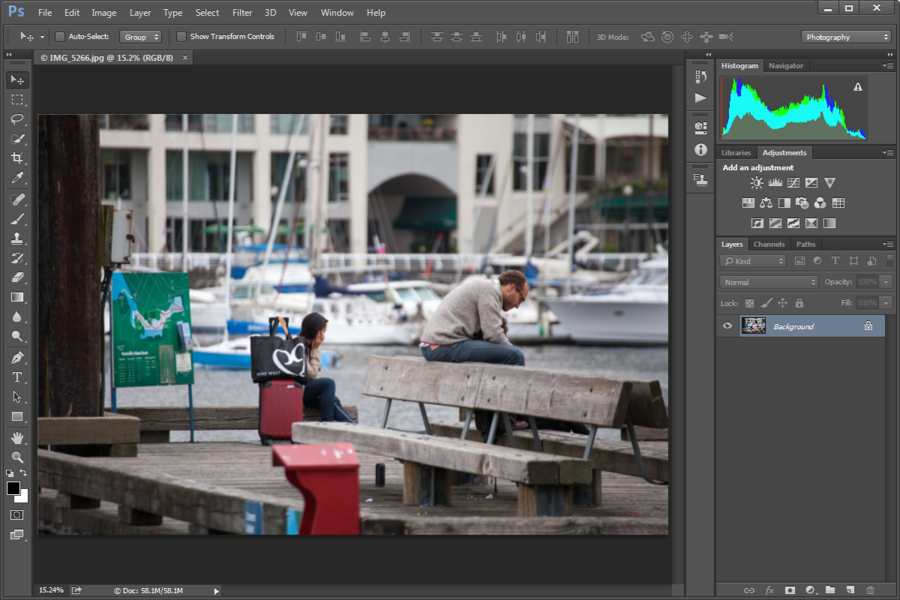Select the Horizontal Type tool

[17, 377]
